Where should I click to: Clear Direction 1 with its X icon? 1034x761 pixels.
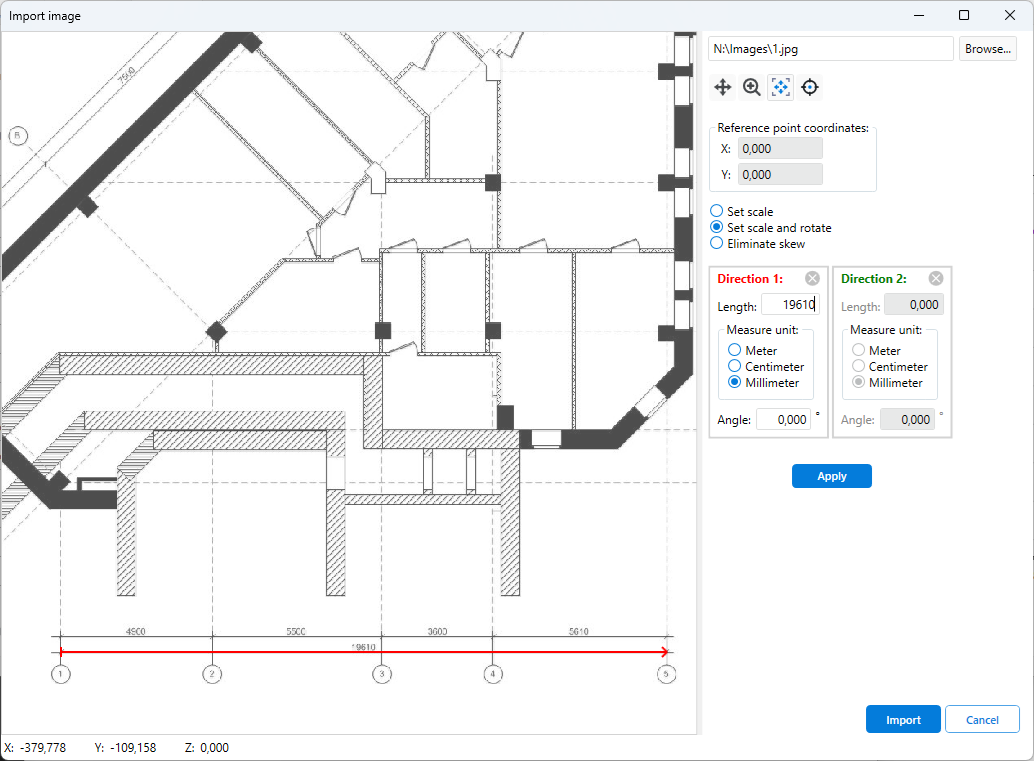point(812,279)
